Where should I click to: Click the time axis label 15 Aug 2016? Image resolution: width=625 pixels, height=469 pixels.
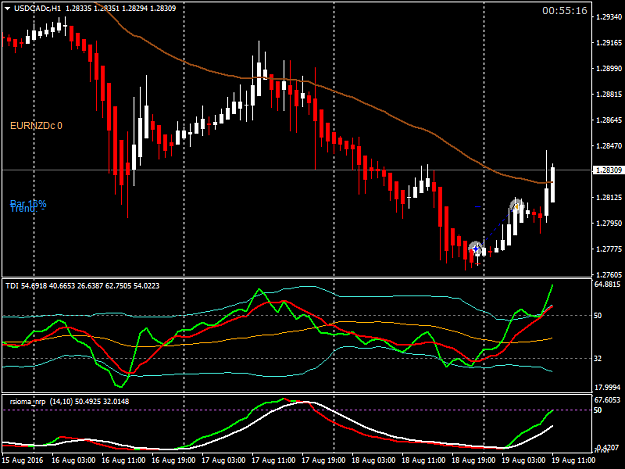[x=23, y=460]
